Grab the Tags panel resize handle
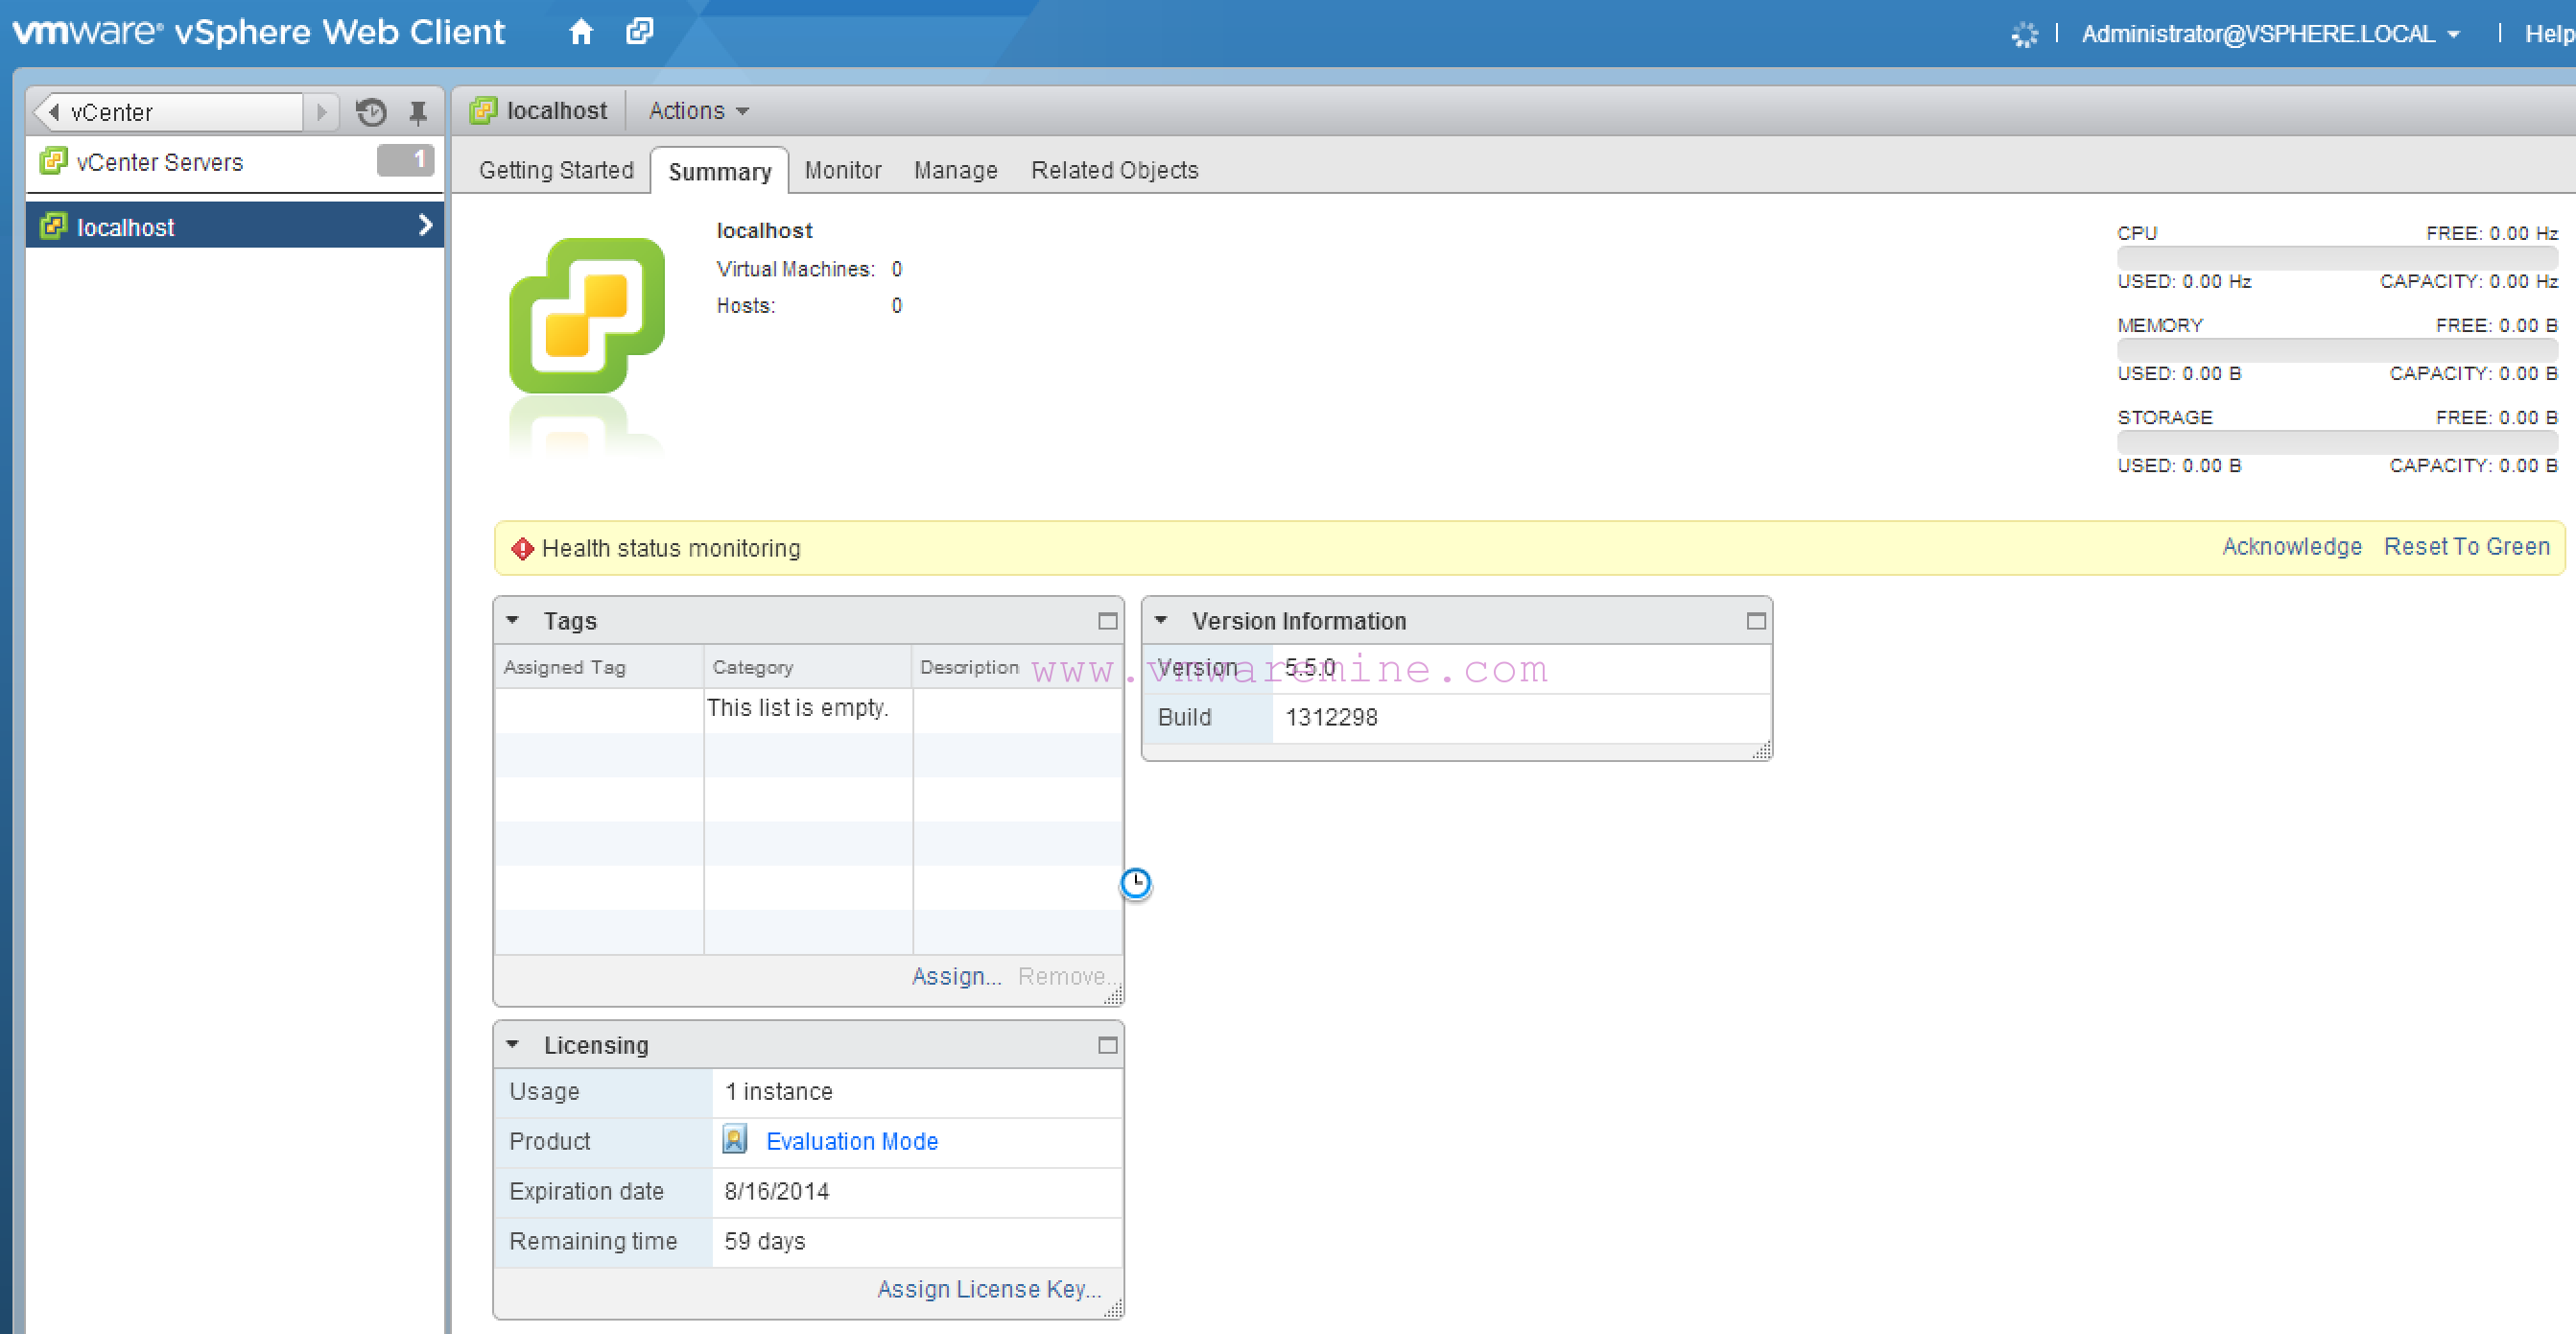Screen dimensions: 2576x1334 pos(1114,996)
